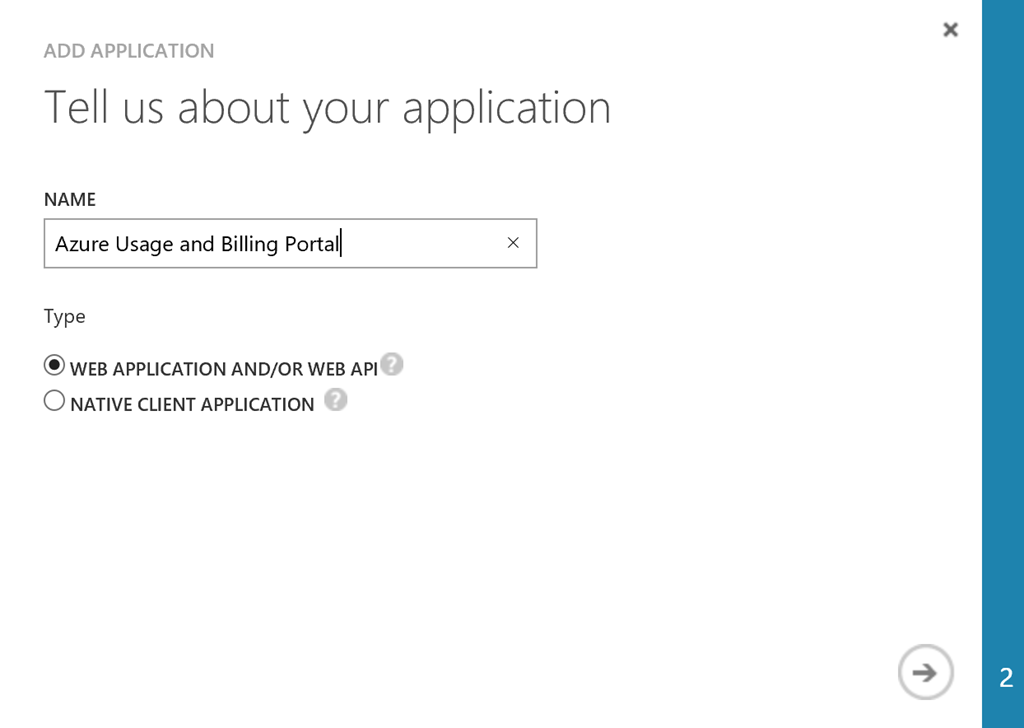Close the Add Application dialog
Viewport: 1024px width, 728px height.
tap(950, 30)
